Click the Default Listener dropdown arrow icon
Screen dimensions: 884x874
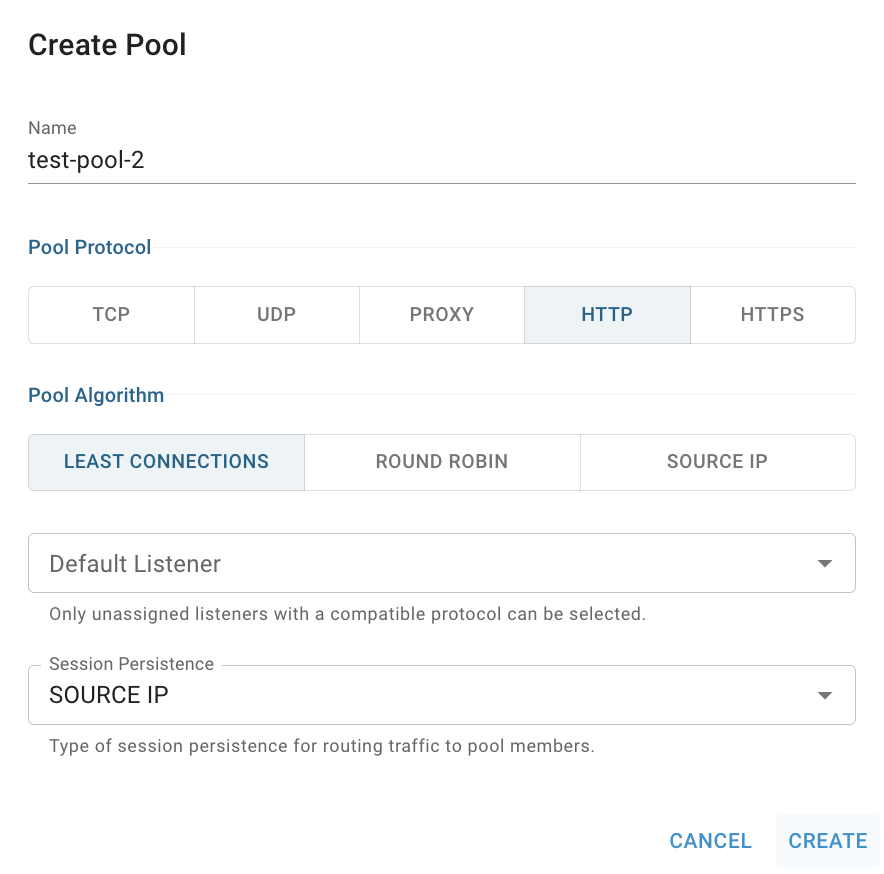click(x=824, y=563)
